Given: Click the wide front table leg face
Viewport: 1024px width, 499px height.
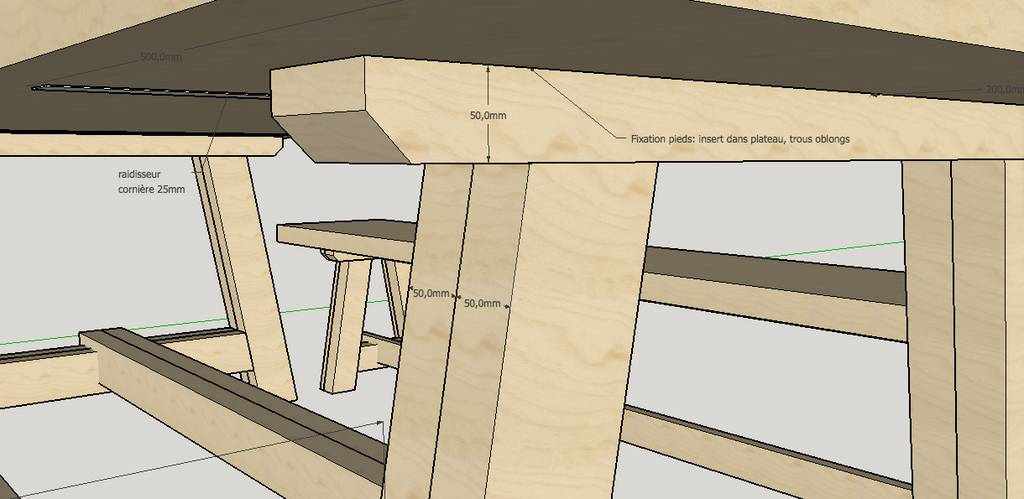Looking at the screenshot, I should click(570, 330).
